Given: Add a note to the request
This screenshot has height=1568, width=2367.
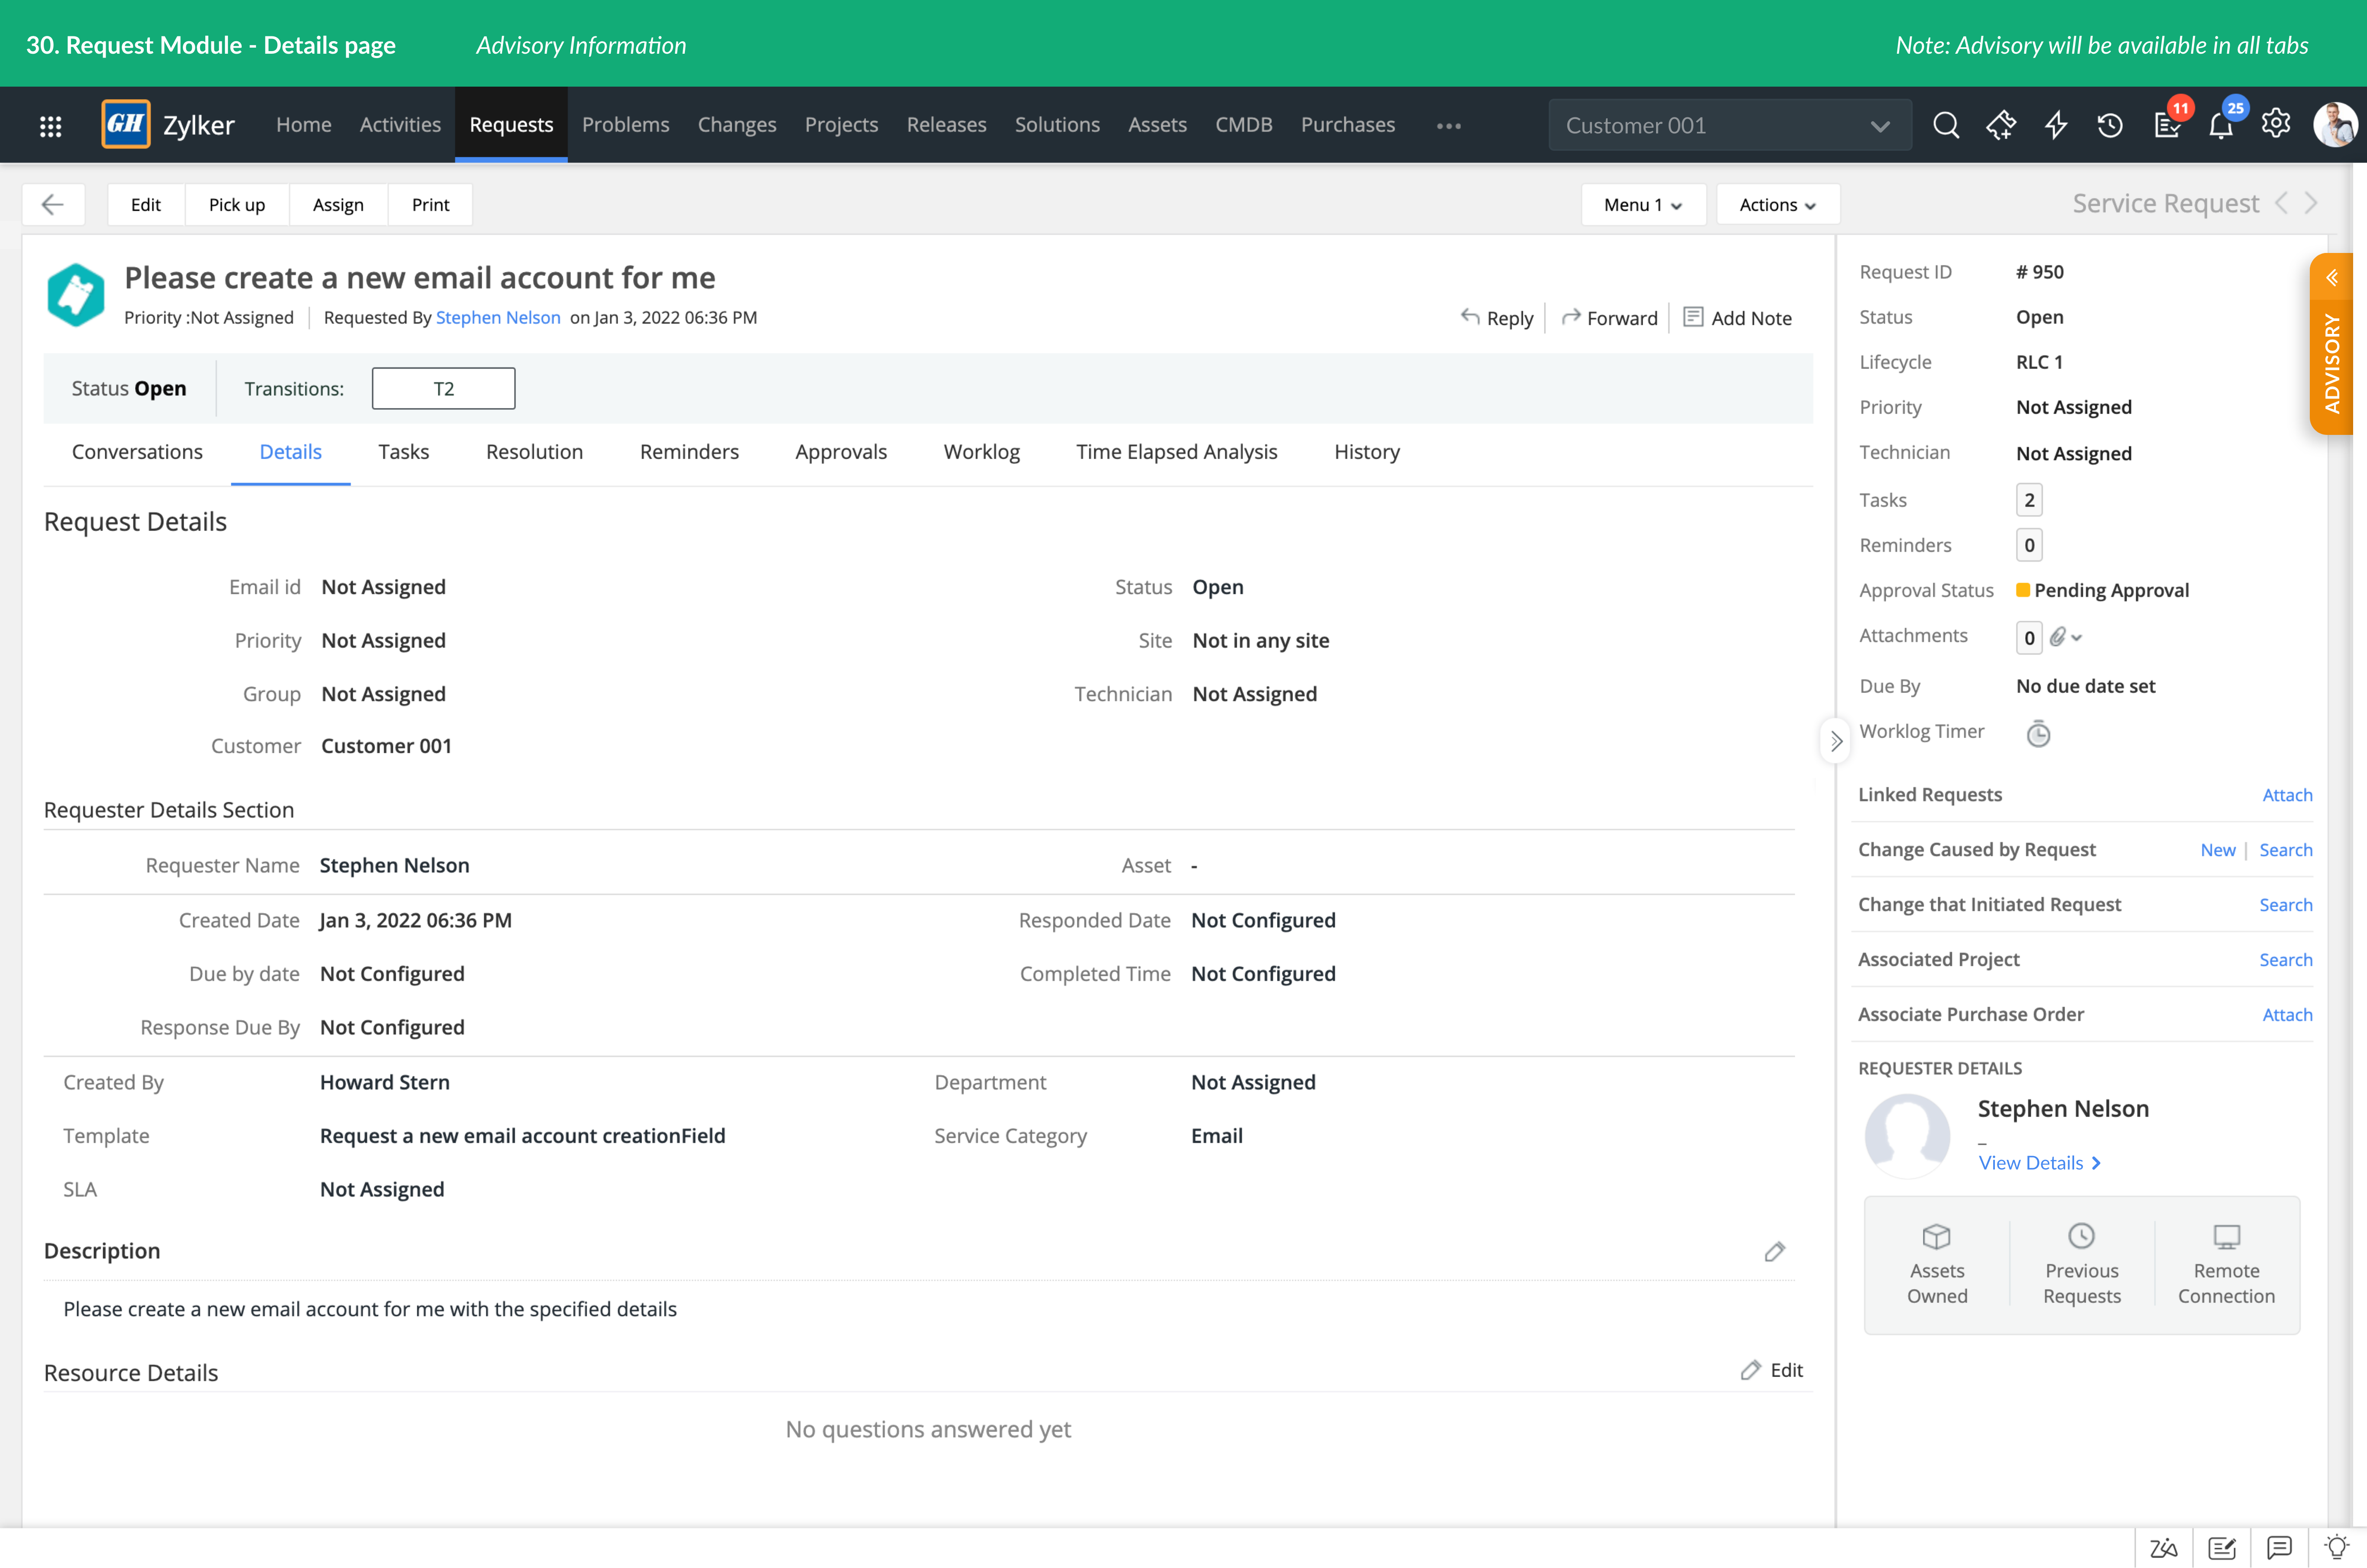Looking at the screenshot, I should point(1737,318).
